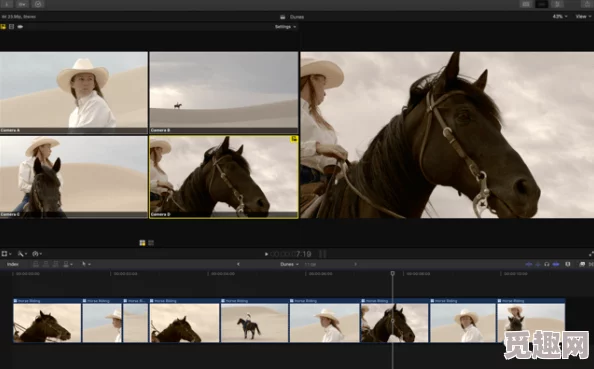Screen dimensions: 594x369
Task: Click the play button beside timecode
Action: [x=266, y=254]
